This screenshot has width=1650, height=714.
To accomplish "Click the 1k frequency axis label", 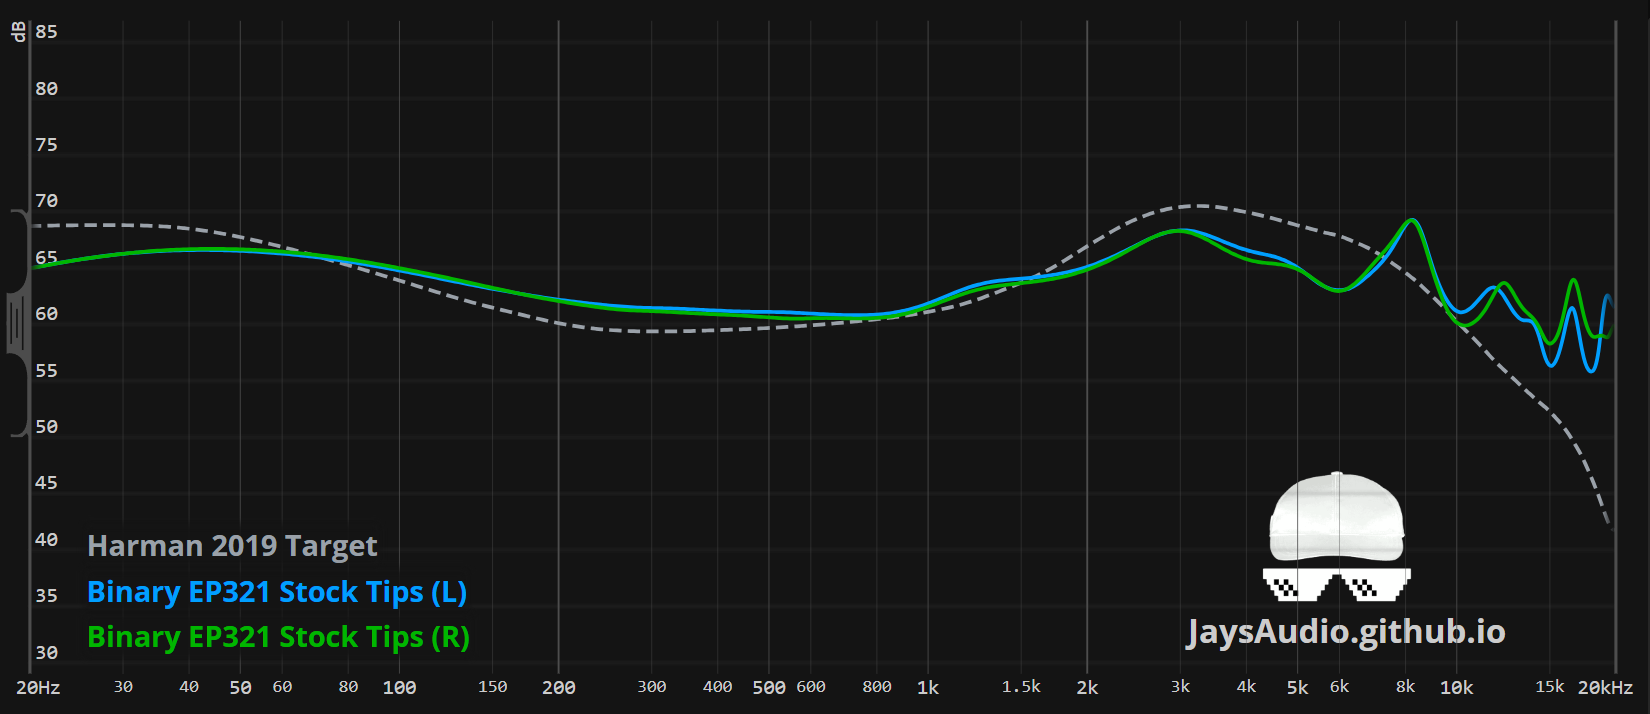I will coord(927,688).
